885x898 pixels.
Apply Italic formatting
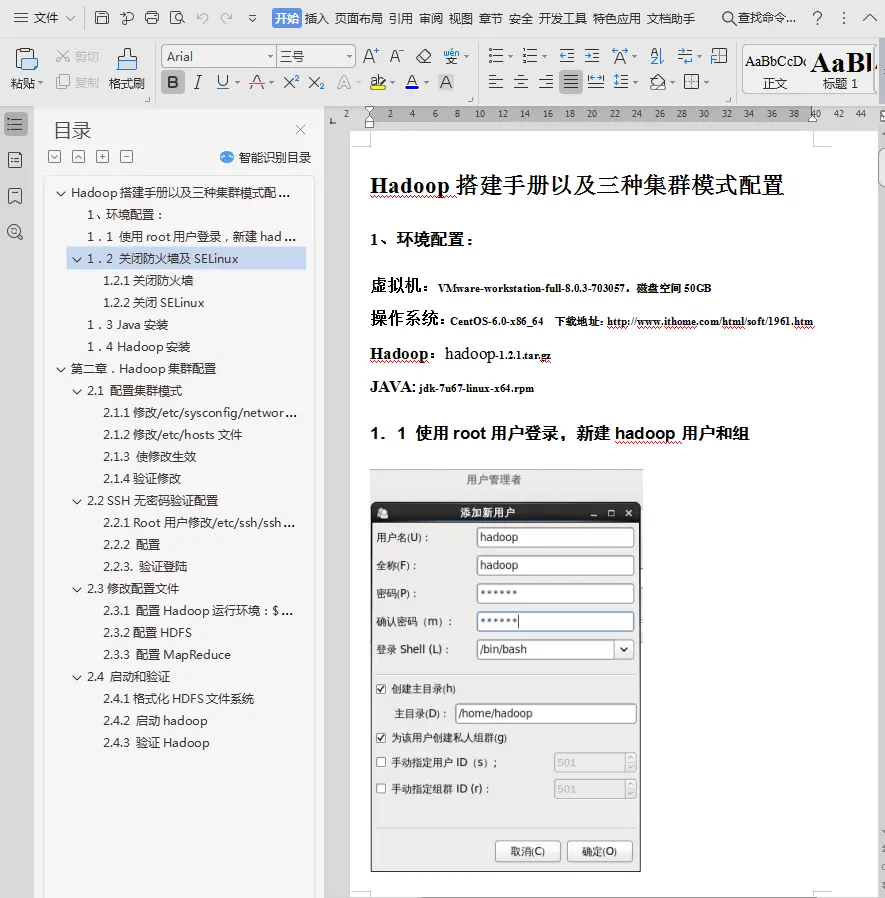(198, 82)
